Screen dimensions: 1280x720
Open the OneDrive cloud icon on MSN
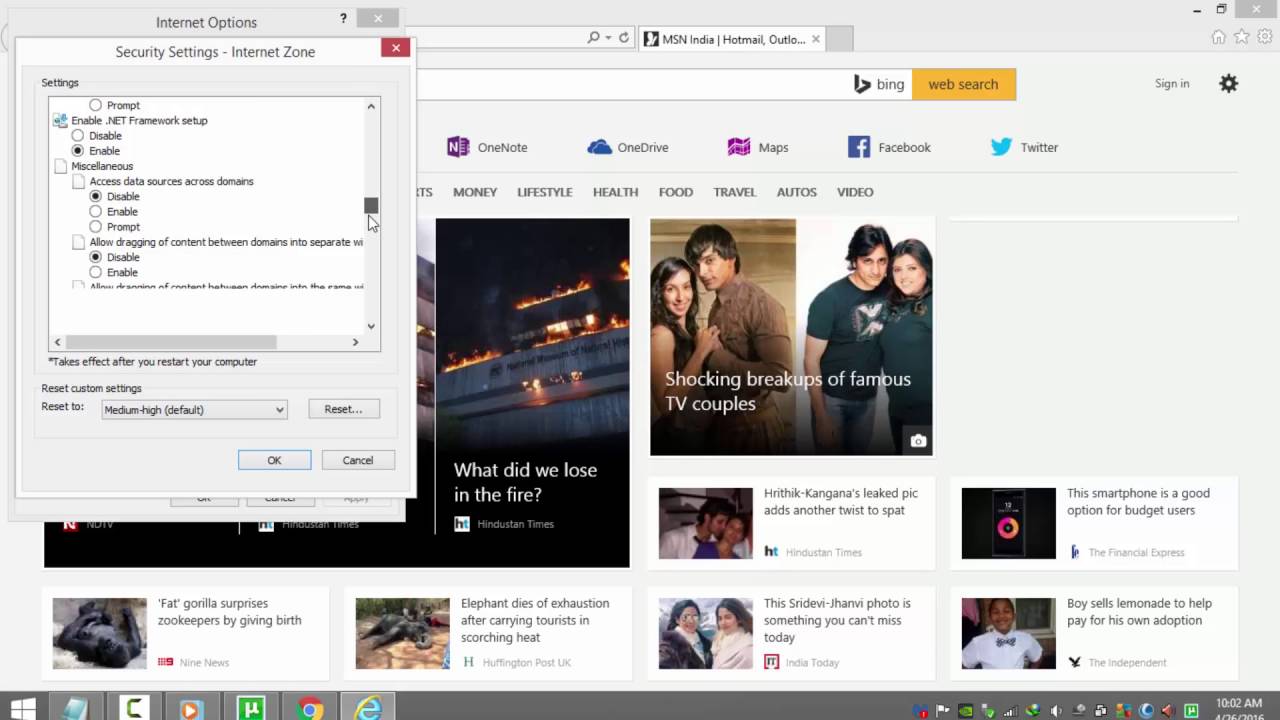(x=600, y=147)
